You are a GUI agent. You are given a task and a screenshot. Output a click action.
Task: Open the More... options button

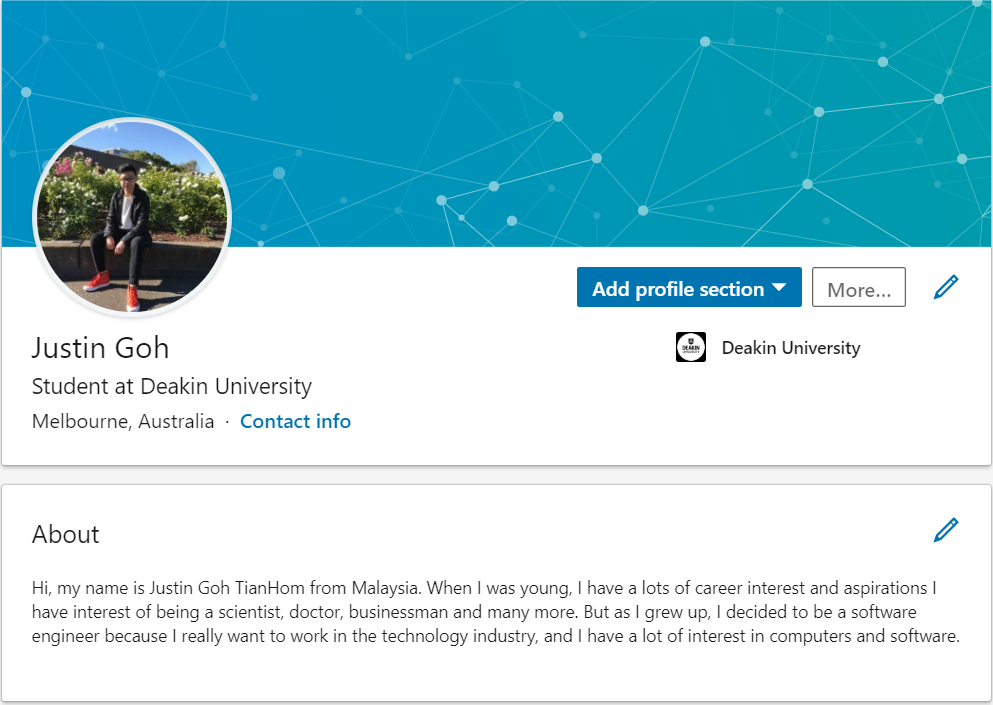pyautogui.click(x=858, y=288)
